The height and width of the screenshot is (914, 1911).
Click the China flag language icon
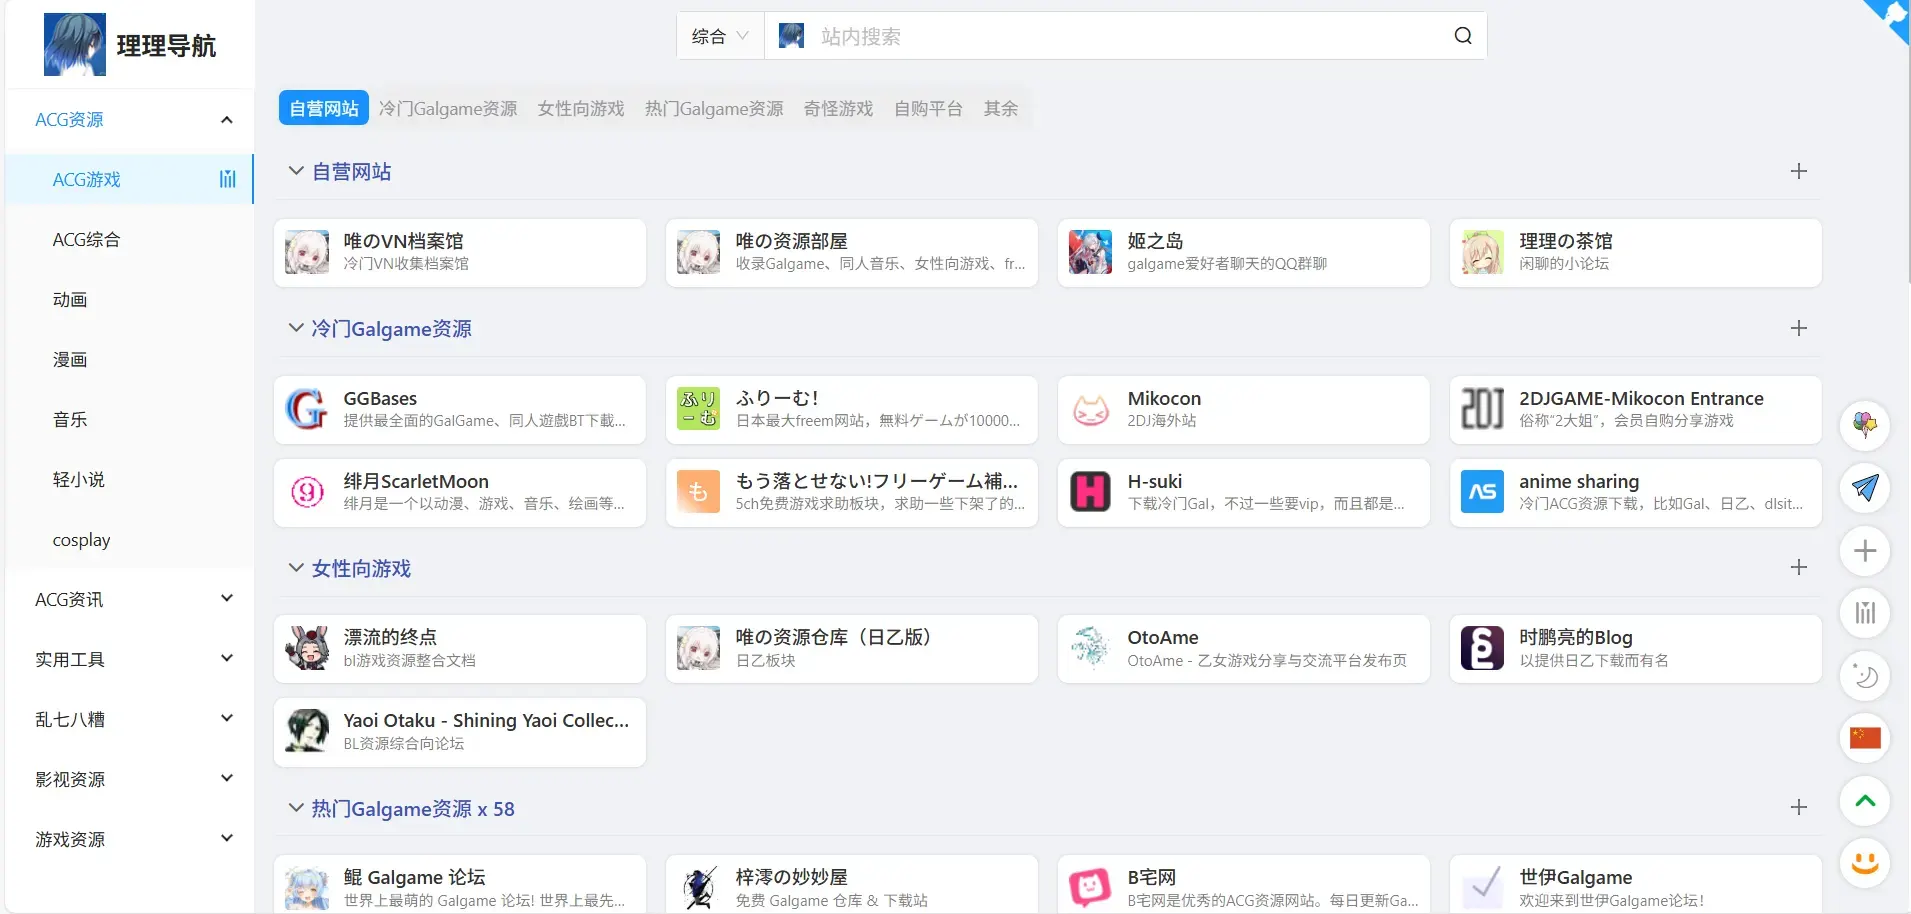click(x=1865, y=738)
